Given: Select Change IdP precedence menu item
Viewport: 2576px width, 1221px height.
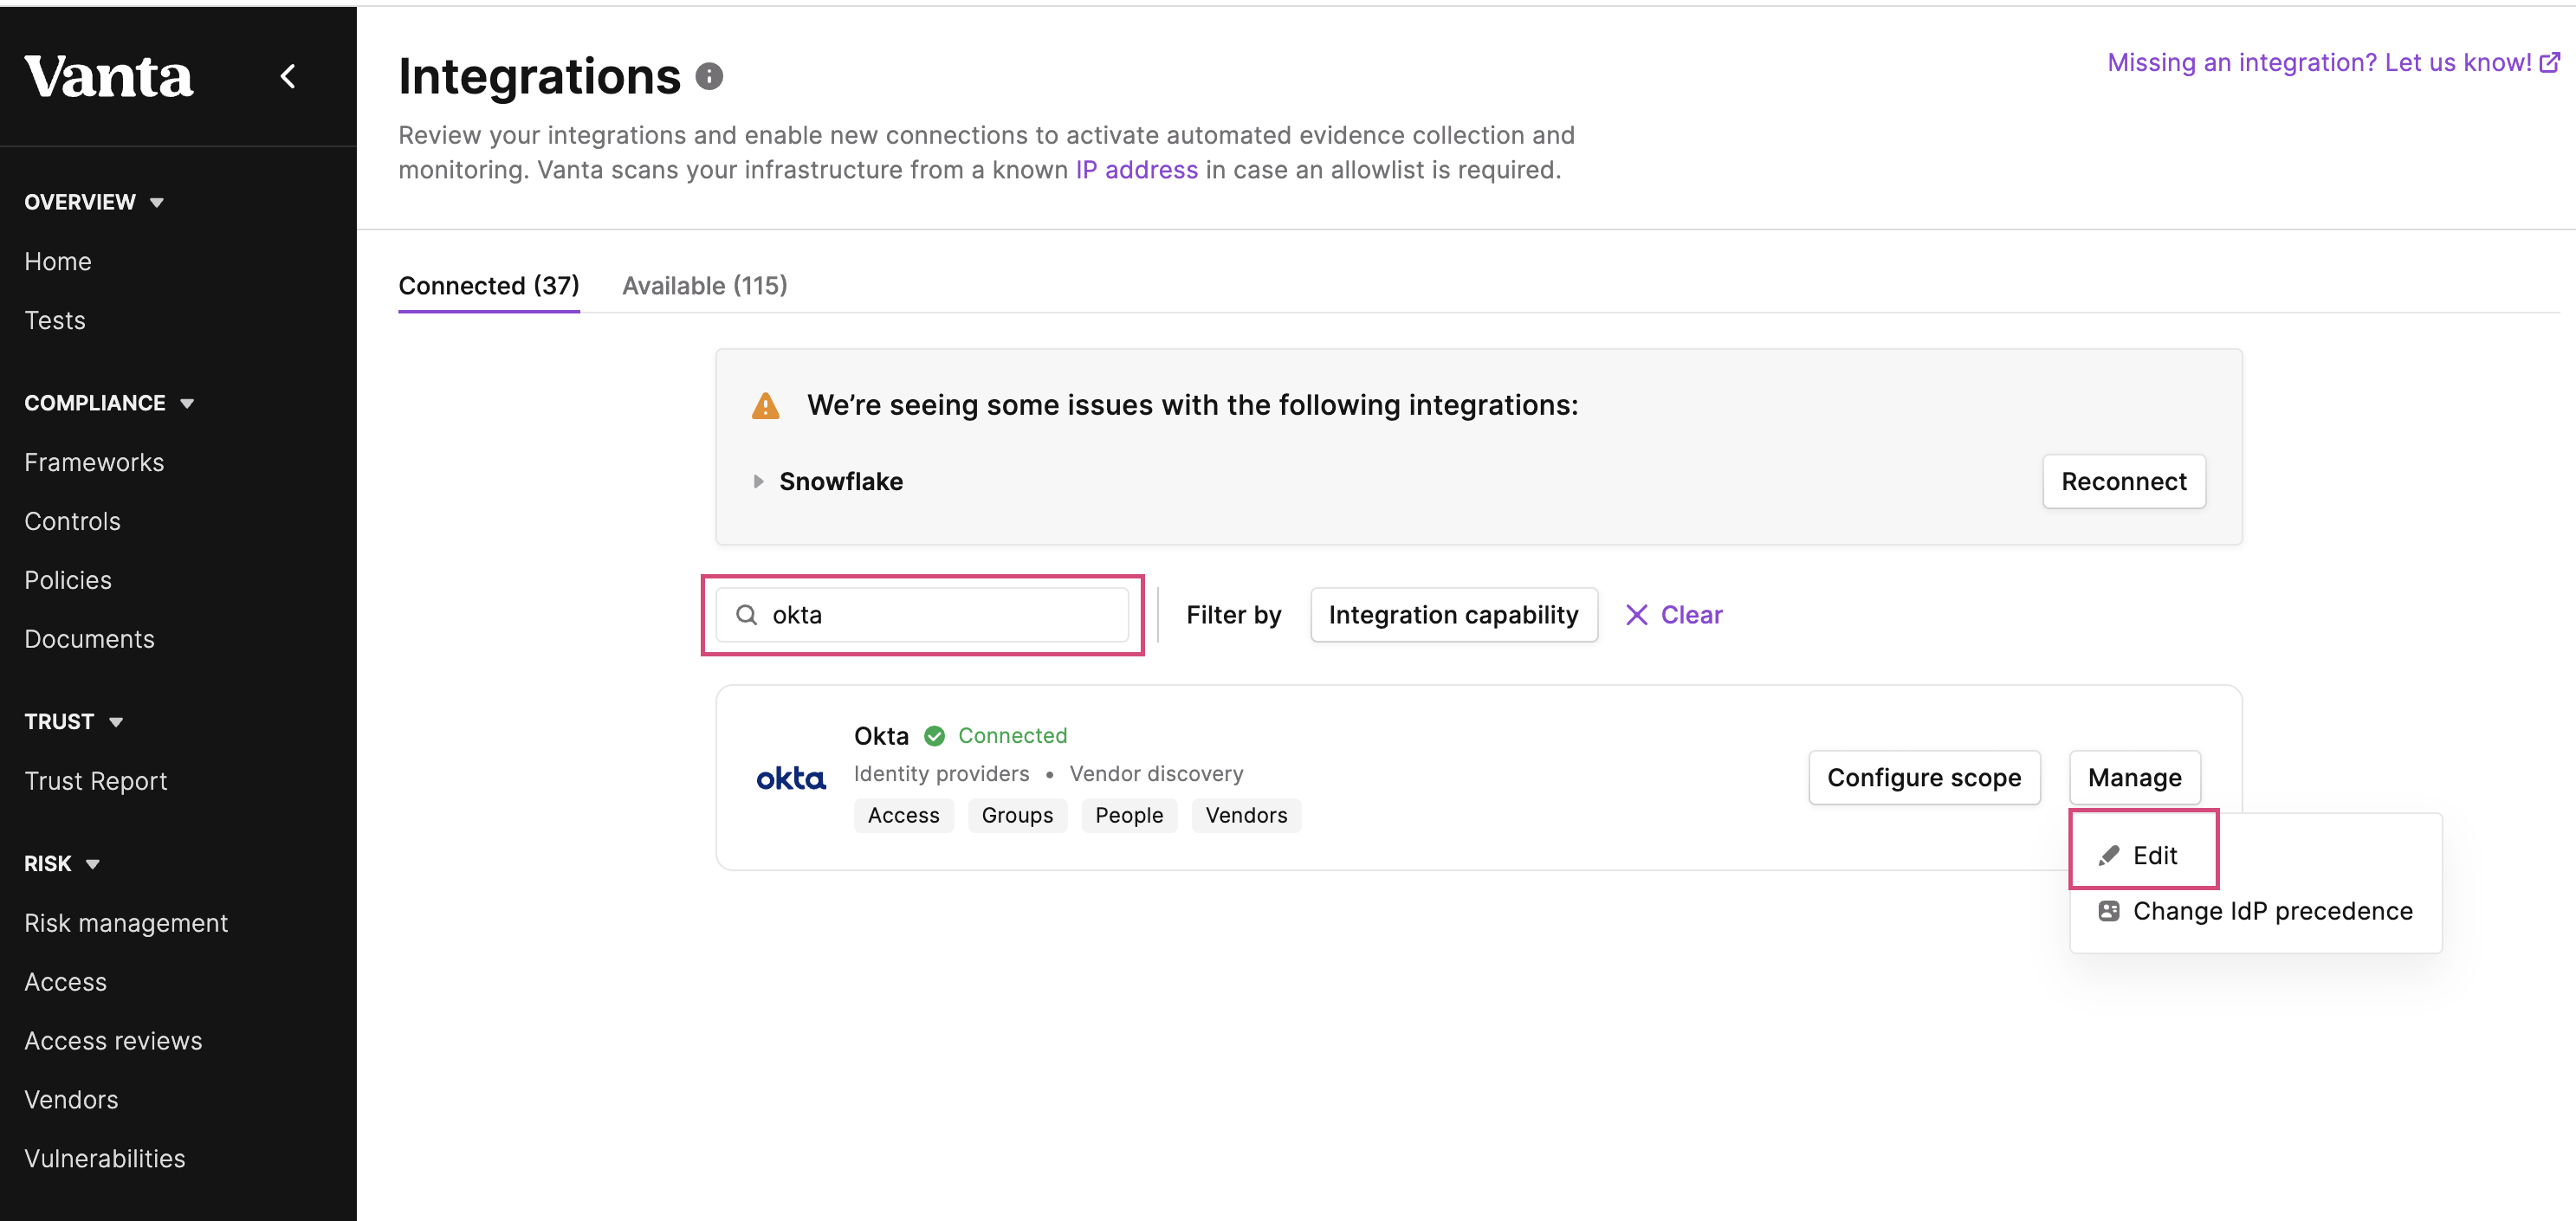Looking at the screenshot, I should [x=2255, y=911].
